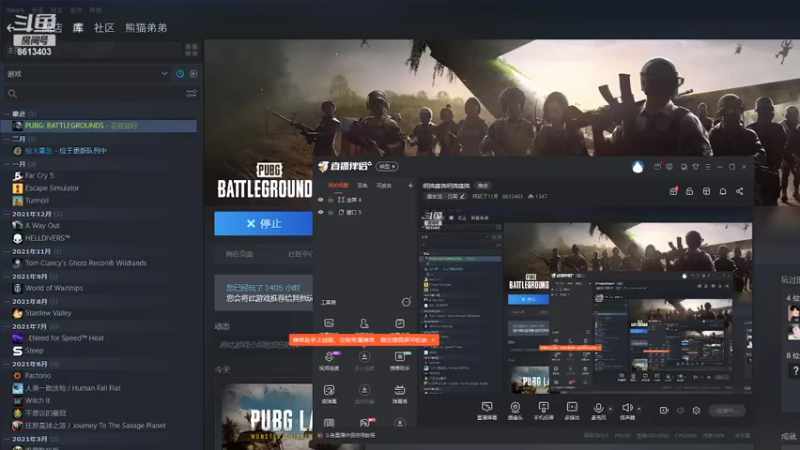Open the 榜单助手 tool

point(399,360)
